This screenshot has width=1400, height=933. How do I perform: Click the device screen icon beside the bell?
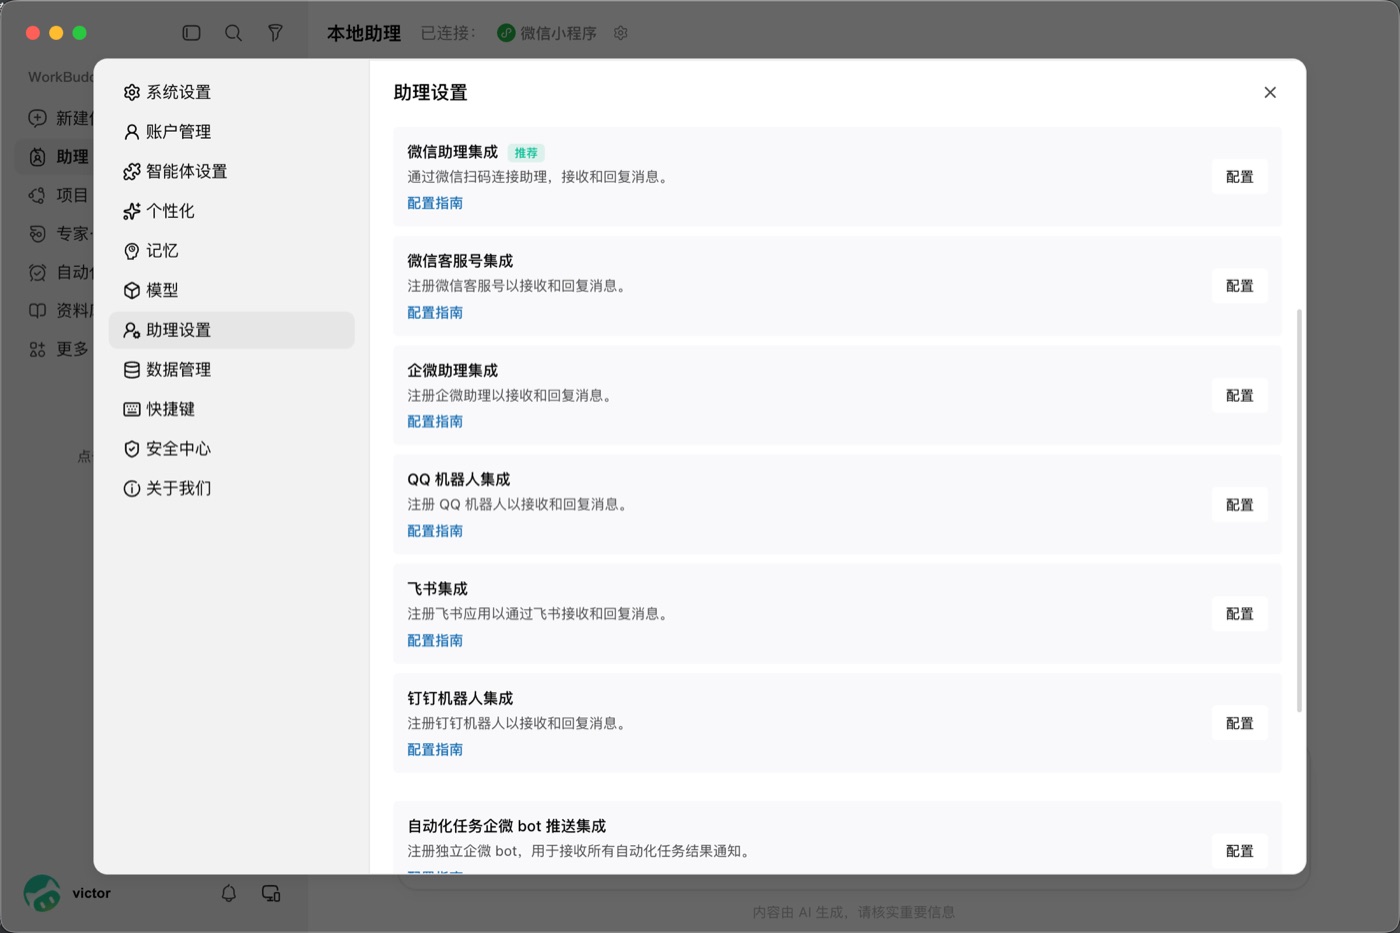271,893
